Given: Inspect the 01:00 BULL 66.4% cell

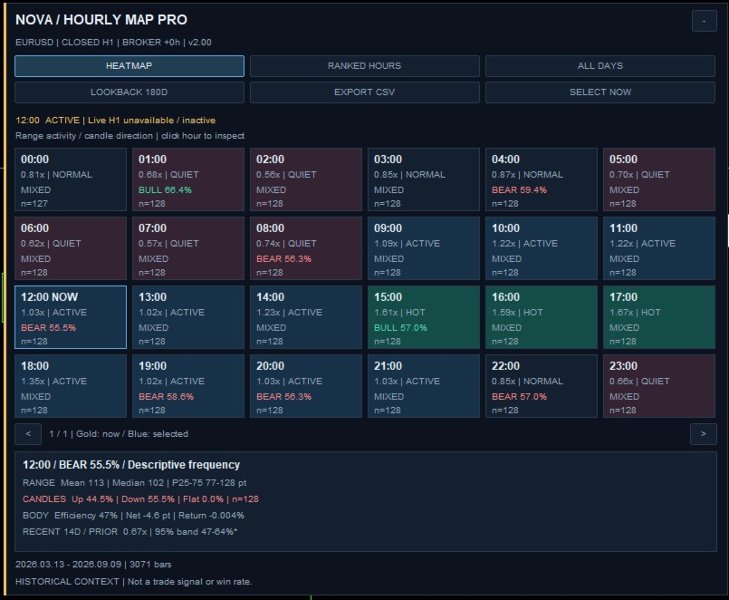Looking at the screenshot, I should (x=188, y=180).
